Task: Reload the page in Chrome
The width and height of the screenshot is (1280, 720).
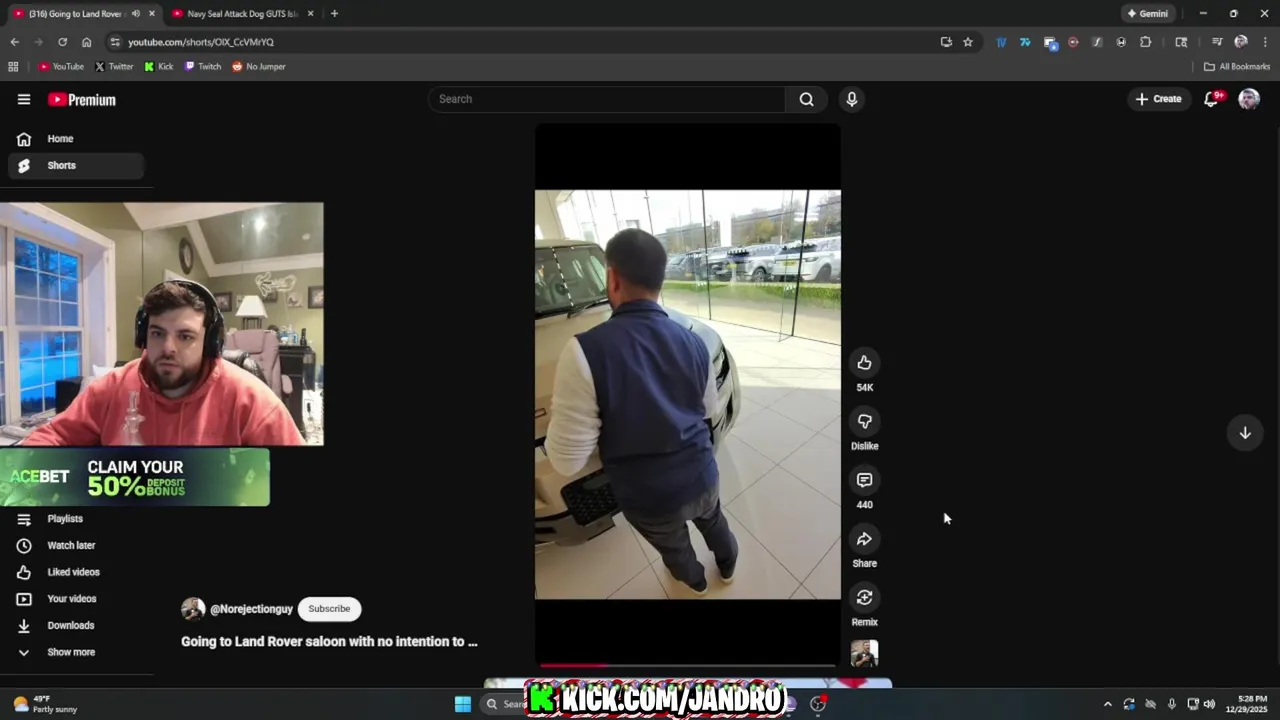Action: 62,42
